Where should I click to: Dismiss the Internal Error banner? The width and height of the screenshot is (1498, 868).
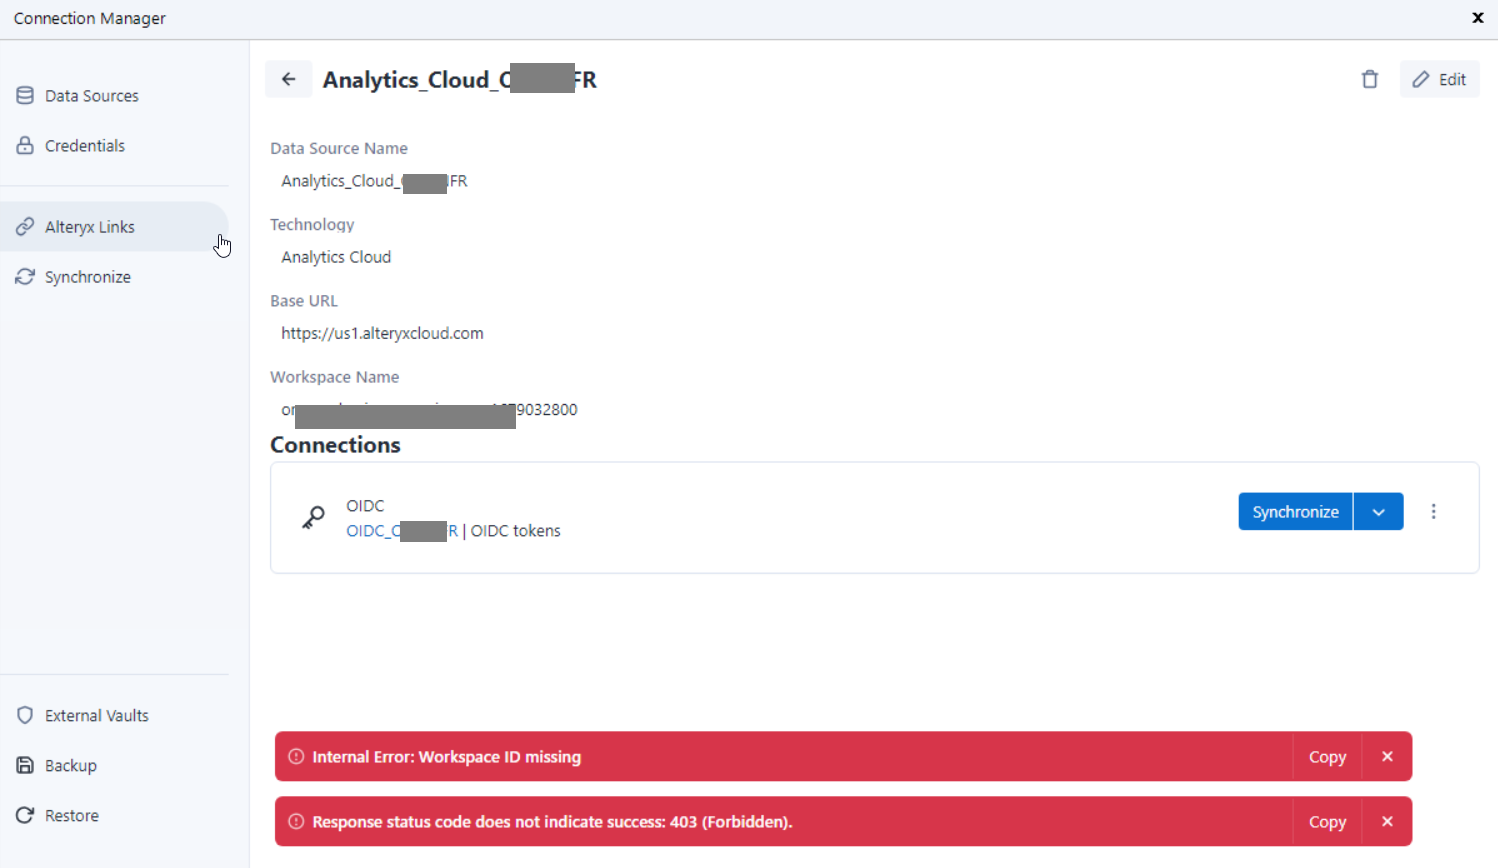[1388, 757]
